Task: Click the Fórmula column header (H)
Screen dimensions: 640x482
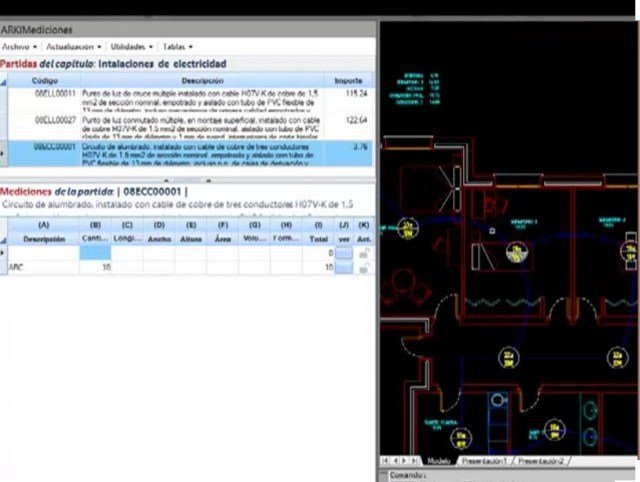Action: pos(286,231)
